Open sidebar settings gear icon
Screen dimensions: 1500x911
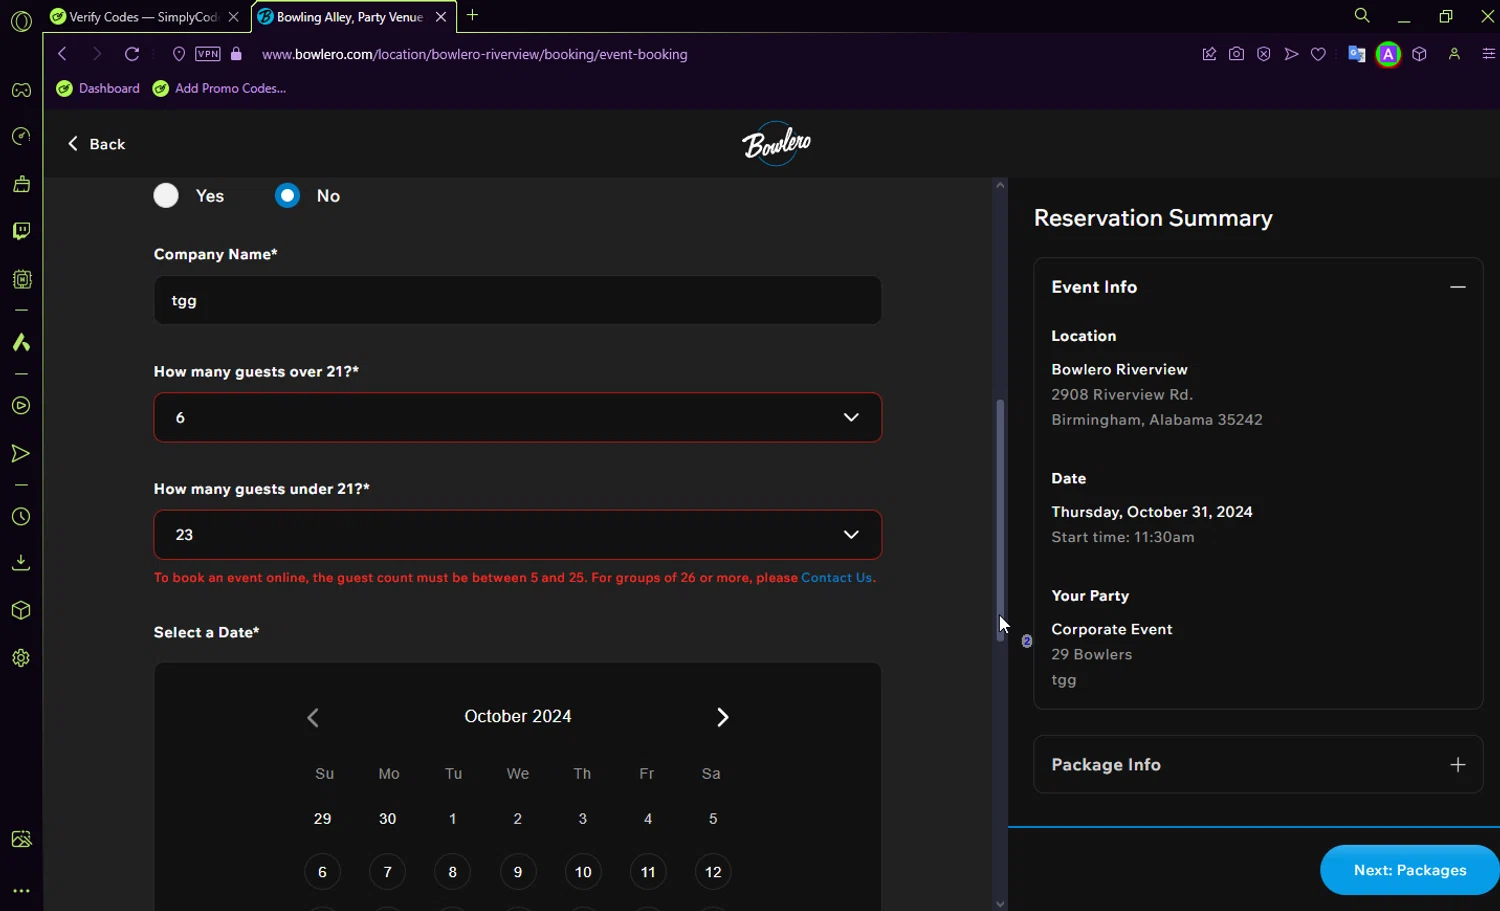[21, 658]
